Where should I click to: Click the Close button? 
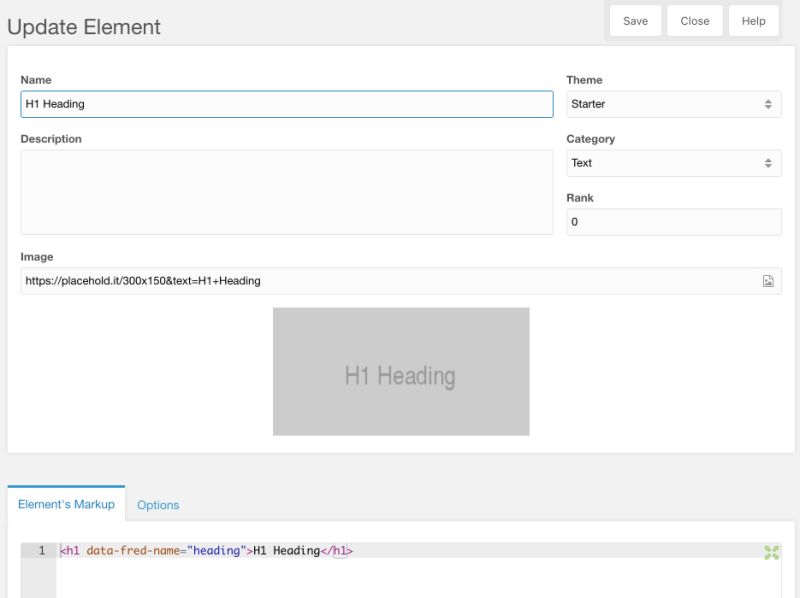[694, 21]
